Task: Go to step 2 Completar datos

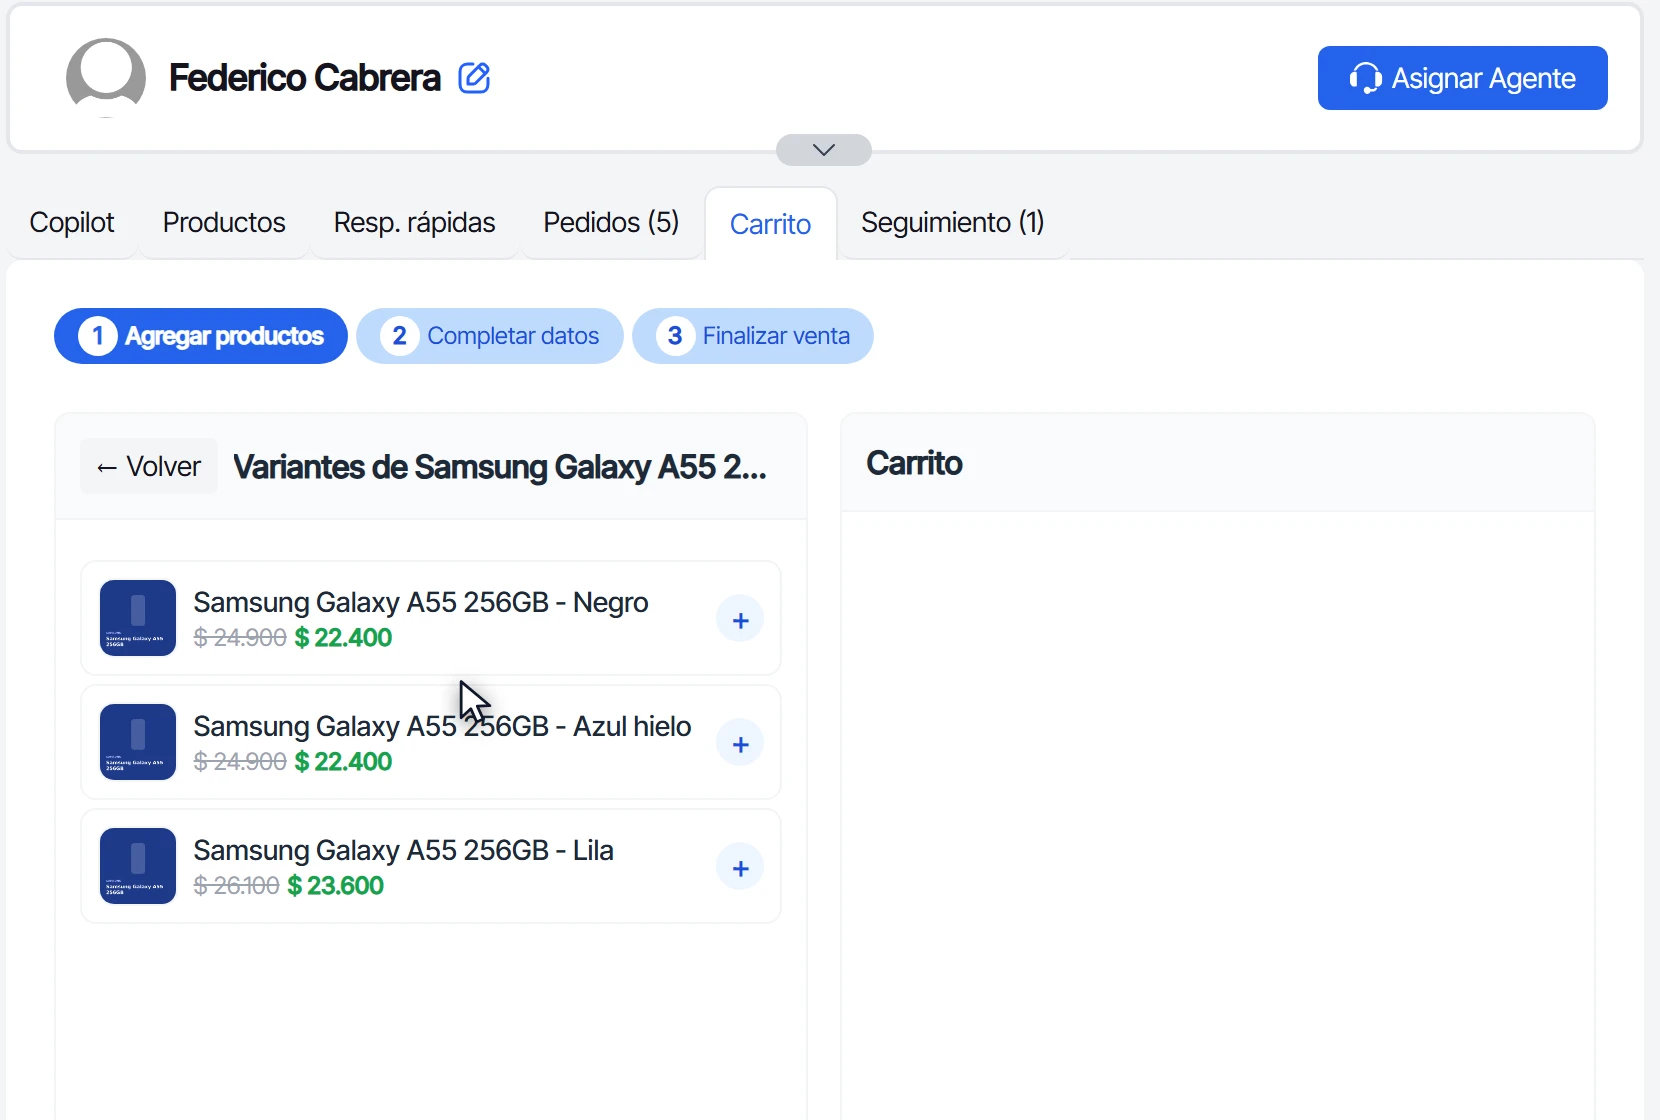Action: (x=490, y=336)
